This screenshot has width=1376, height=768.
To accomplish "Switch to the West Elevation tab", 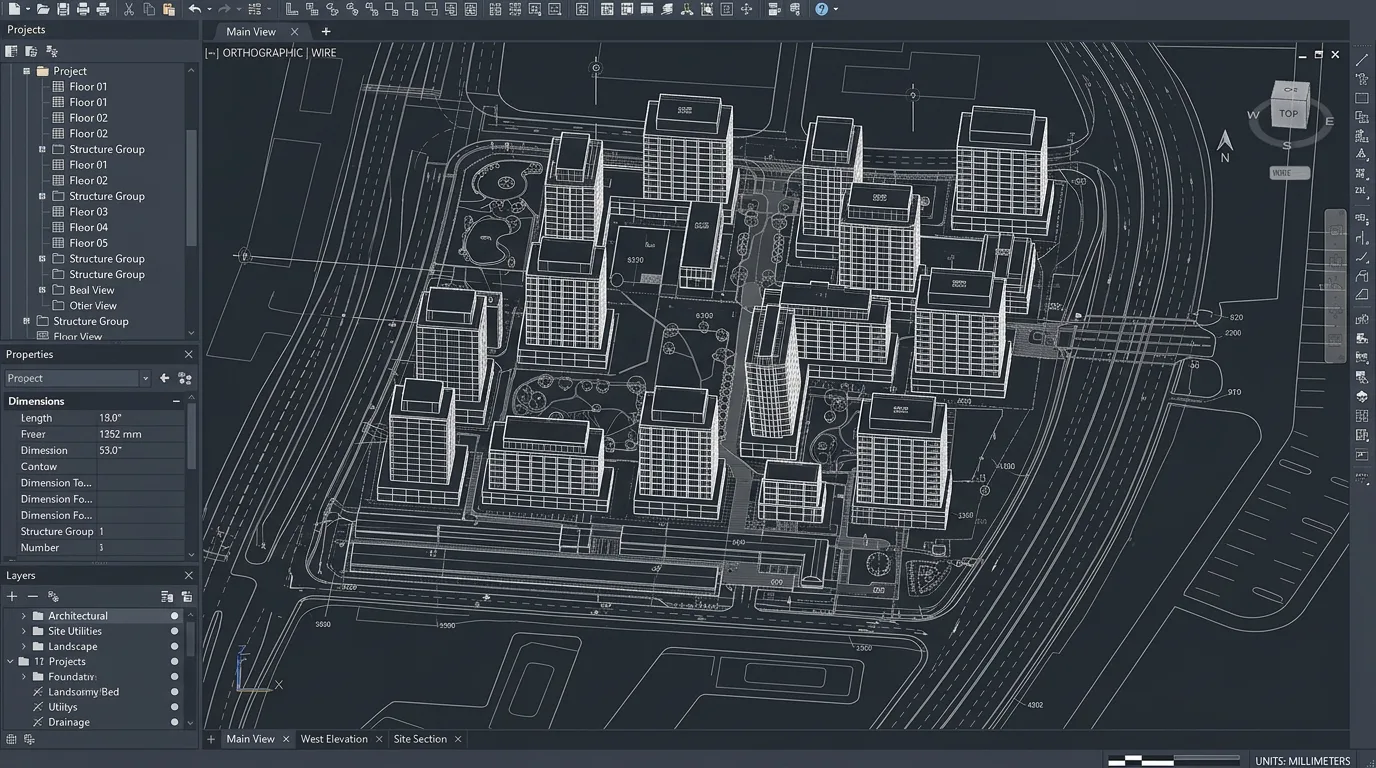I will click(x=334, y=739).
